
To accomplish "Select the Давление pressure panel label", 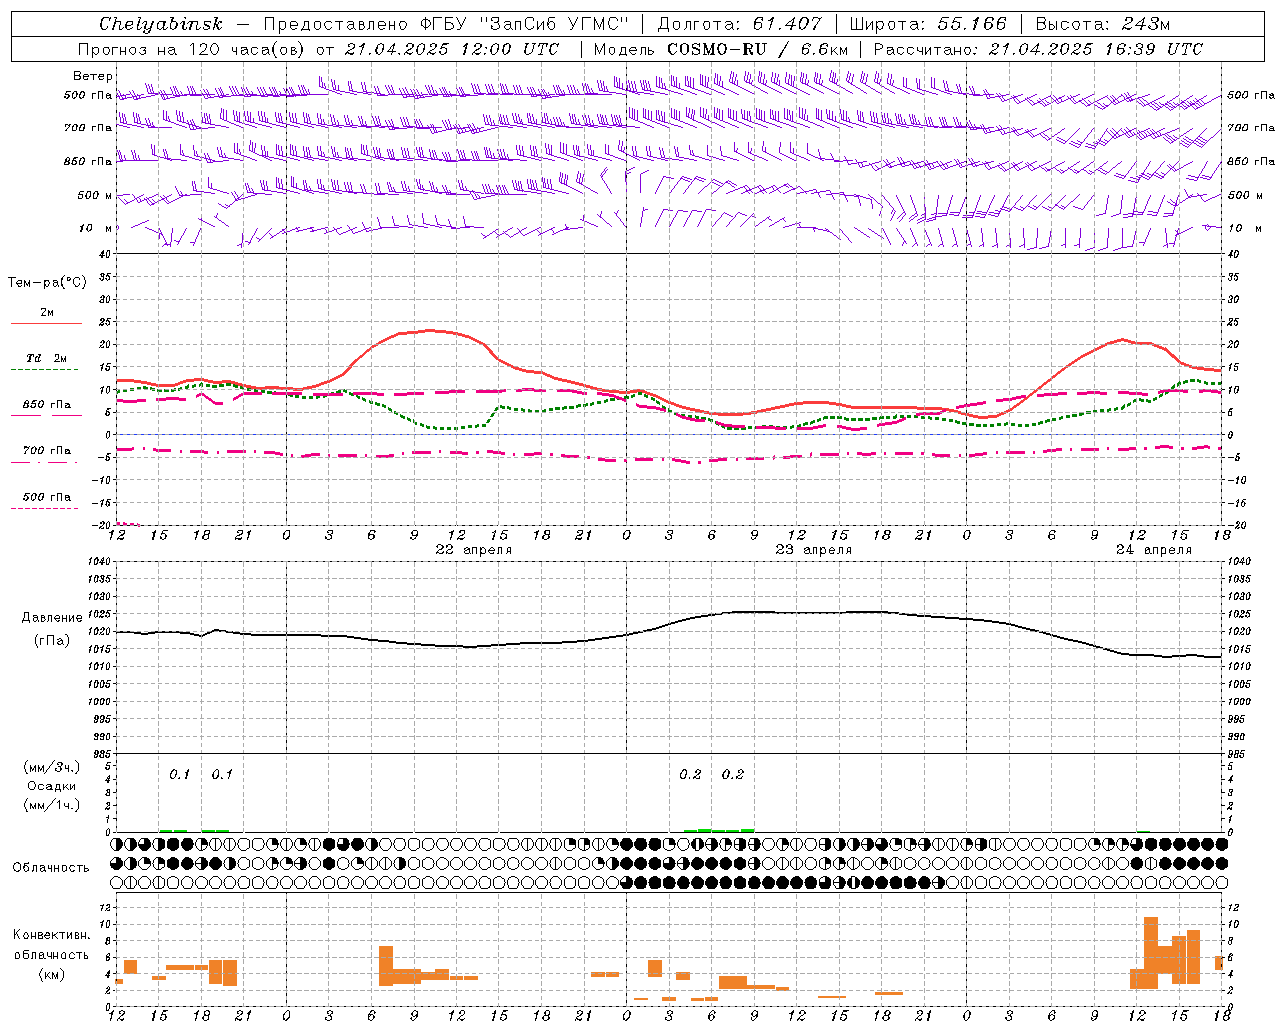I will click(x=52, y=618).
